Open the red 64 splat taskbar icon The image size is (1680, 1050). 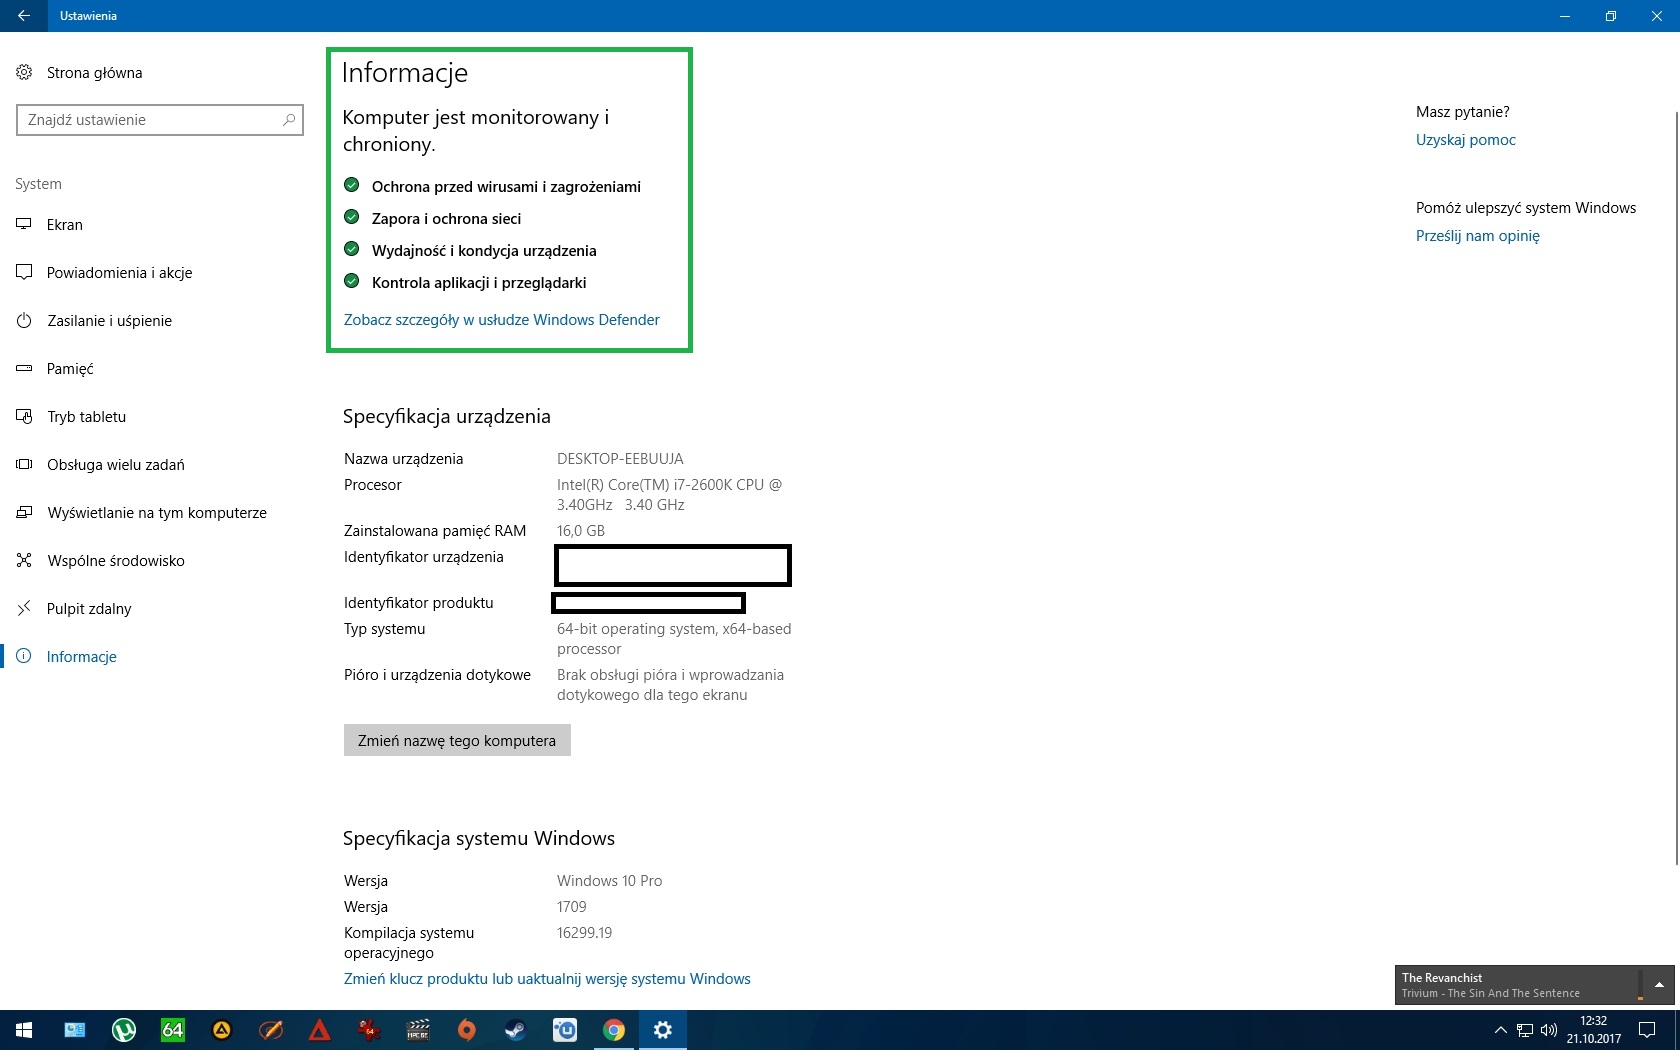pyautogui.click(x=369, y=1030)
